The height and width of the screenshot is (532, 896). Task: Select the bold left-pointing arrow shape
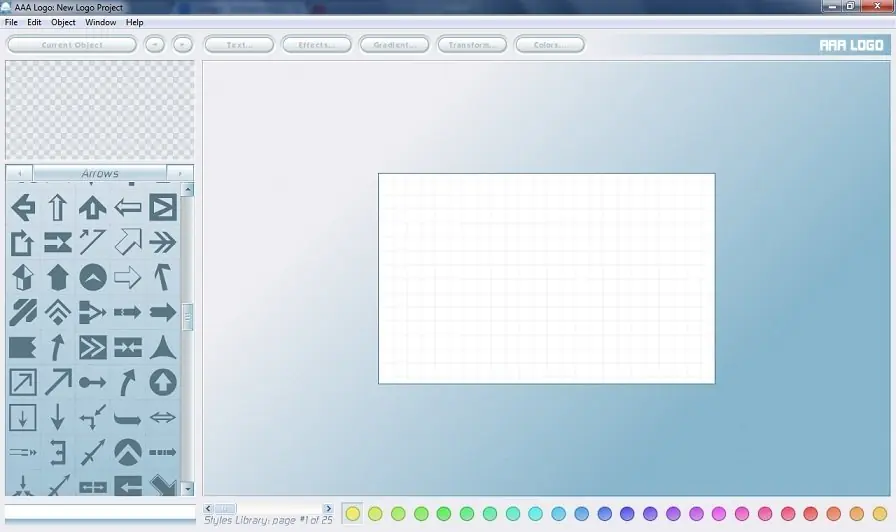tap(23, 207)
